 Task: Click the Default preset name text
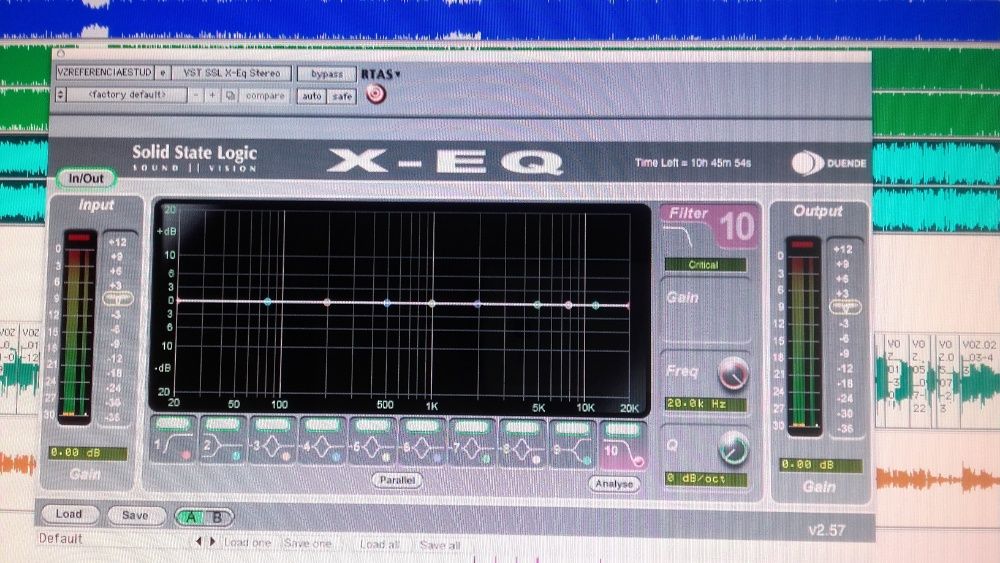tap(61, 539)
